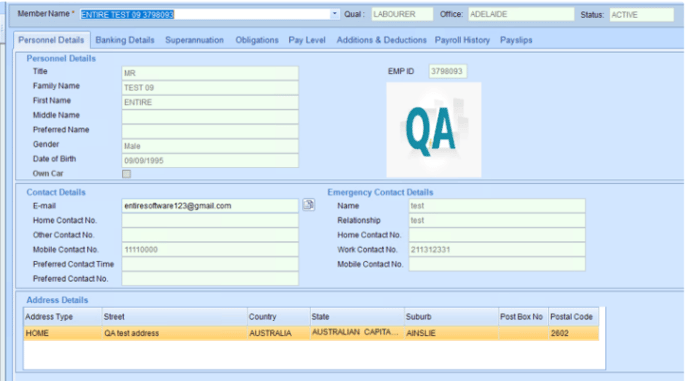Viewport: 688px width, 381px height.
Task: Open the Member Name dropdown arrow
Action: tap(334, 14)
